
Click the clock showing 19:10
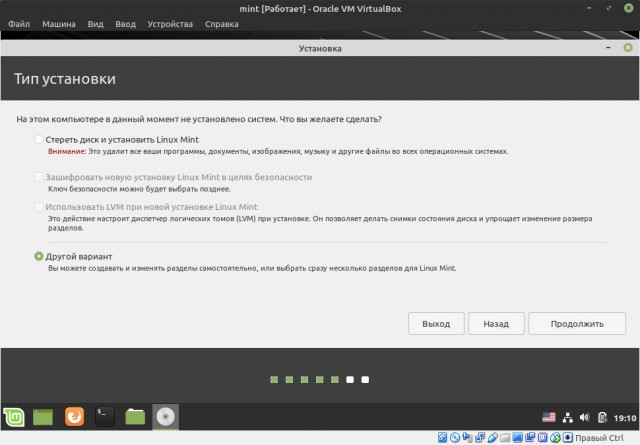[624, 418]
